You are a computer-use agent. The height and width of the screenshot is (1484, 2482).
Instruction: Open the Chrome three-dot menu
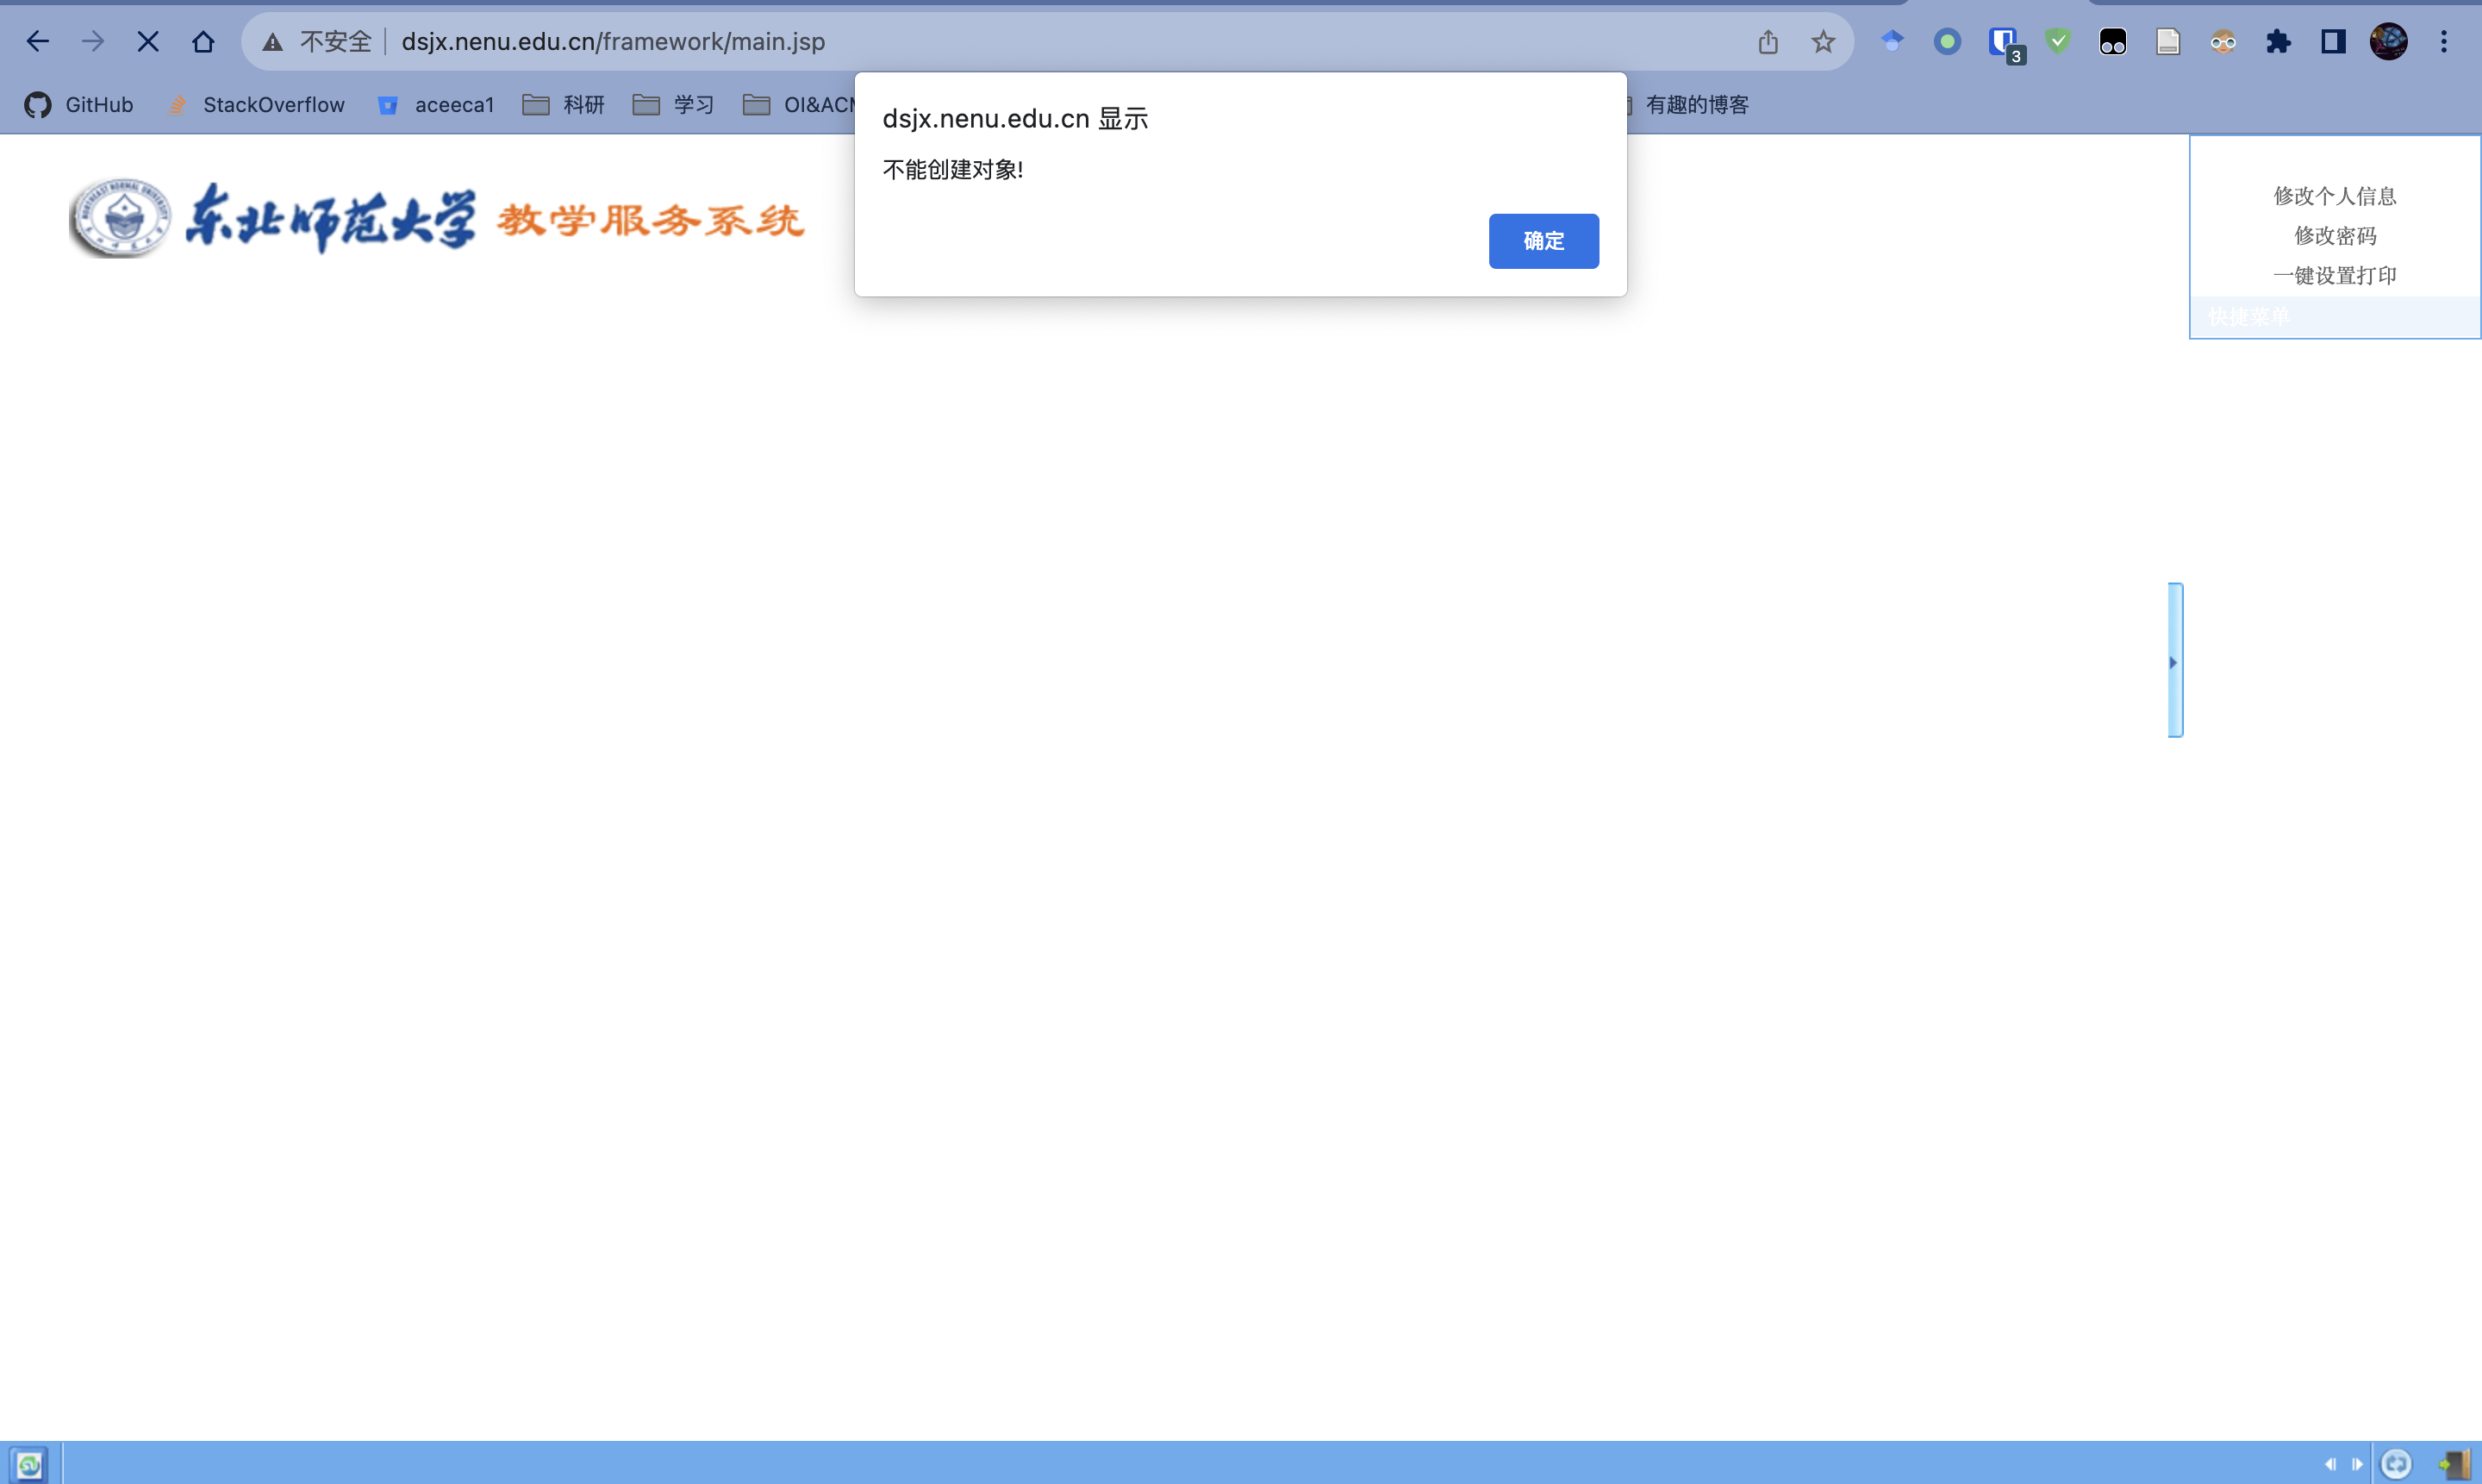2443,41
